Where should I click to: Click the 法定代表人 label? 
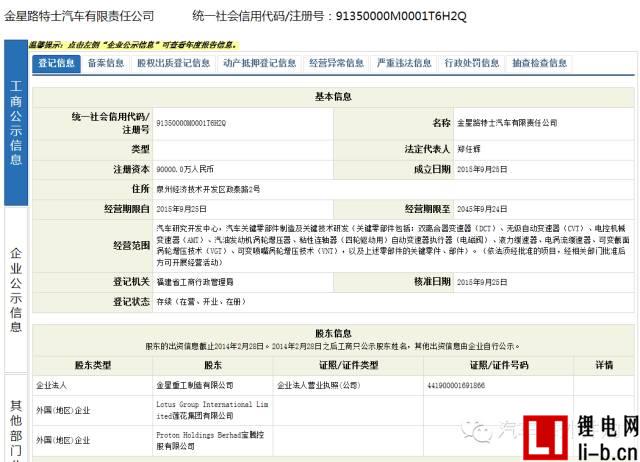coord(427,149)
